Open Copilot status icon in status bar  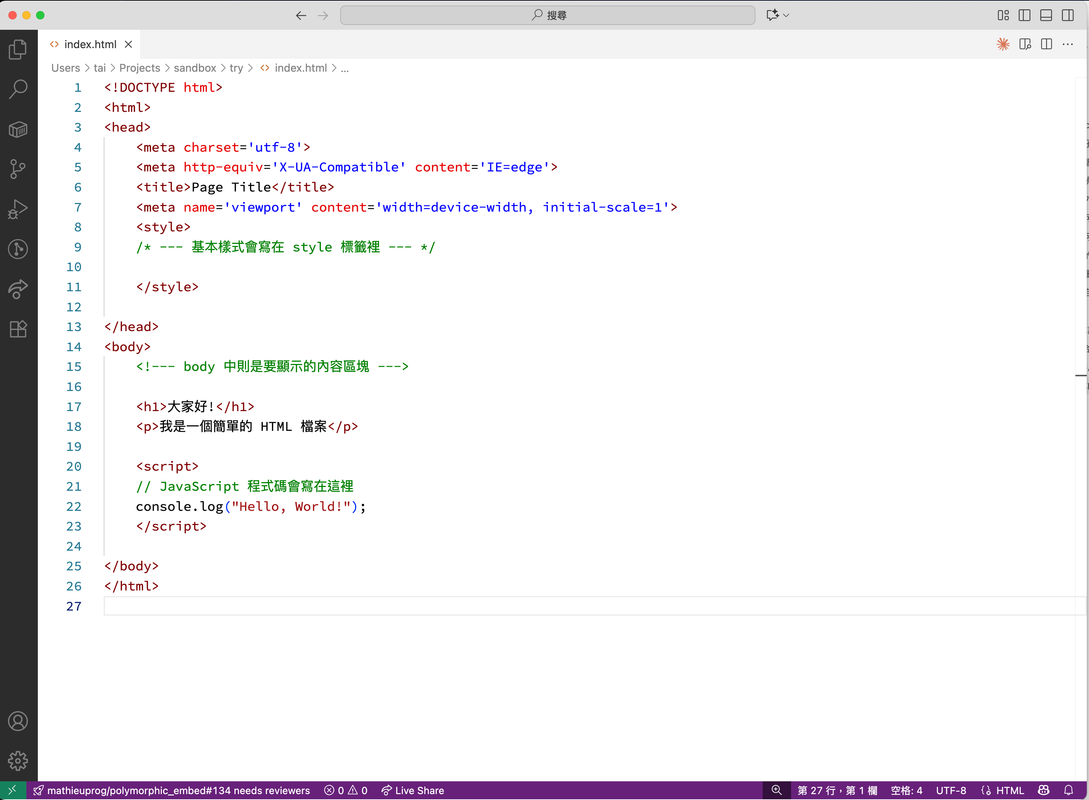coord(1044,790)
